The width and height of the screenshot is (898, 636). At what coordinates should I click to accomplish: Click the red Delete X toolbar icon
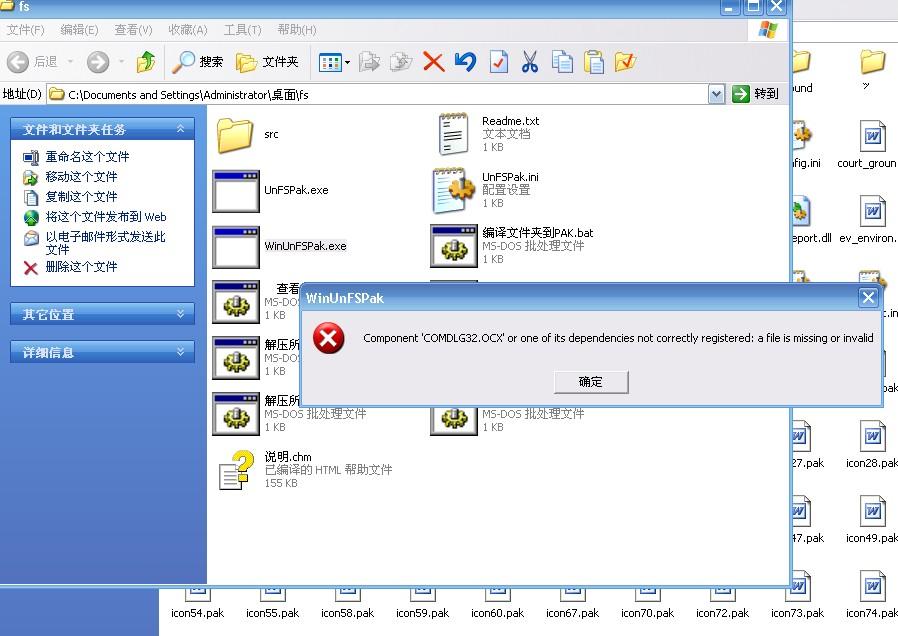[x=434, y=62]
